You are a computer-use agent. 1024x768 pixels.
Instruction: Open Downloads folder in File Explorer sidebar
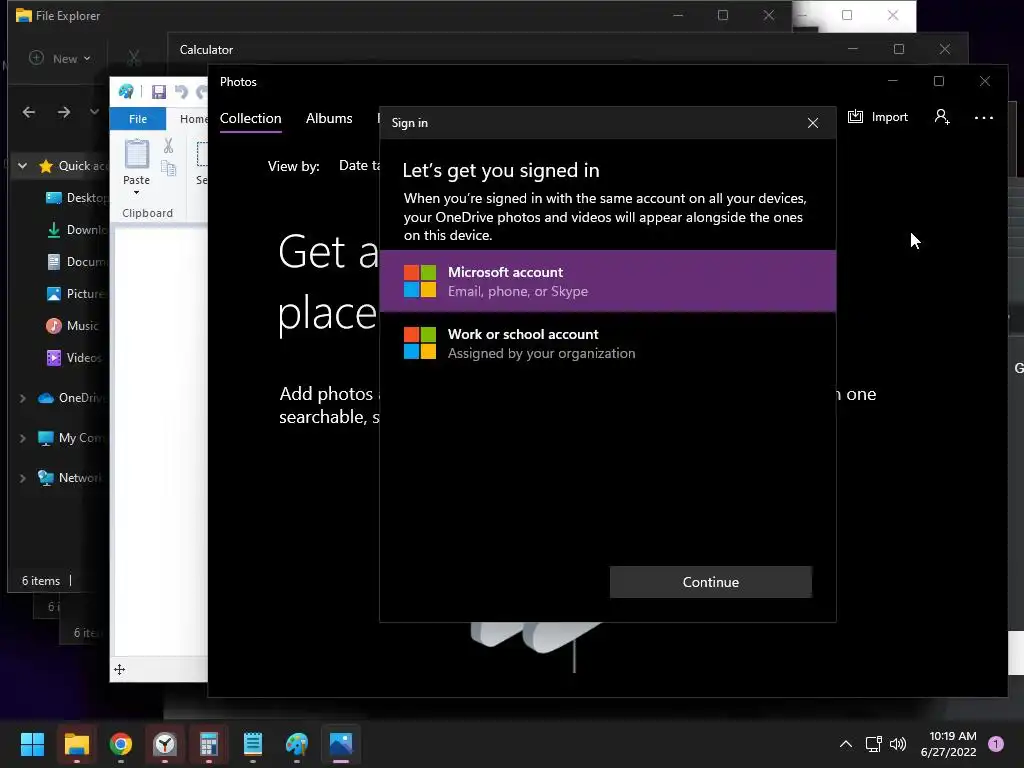pos(76,230)
